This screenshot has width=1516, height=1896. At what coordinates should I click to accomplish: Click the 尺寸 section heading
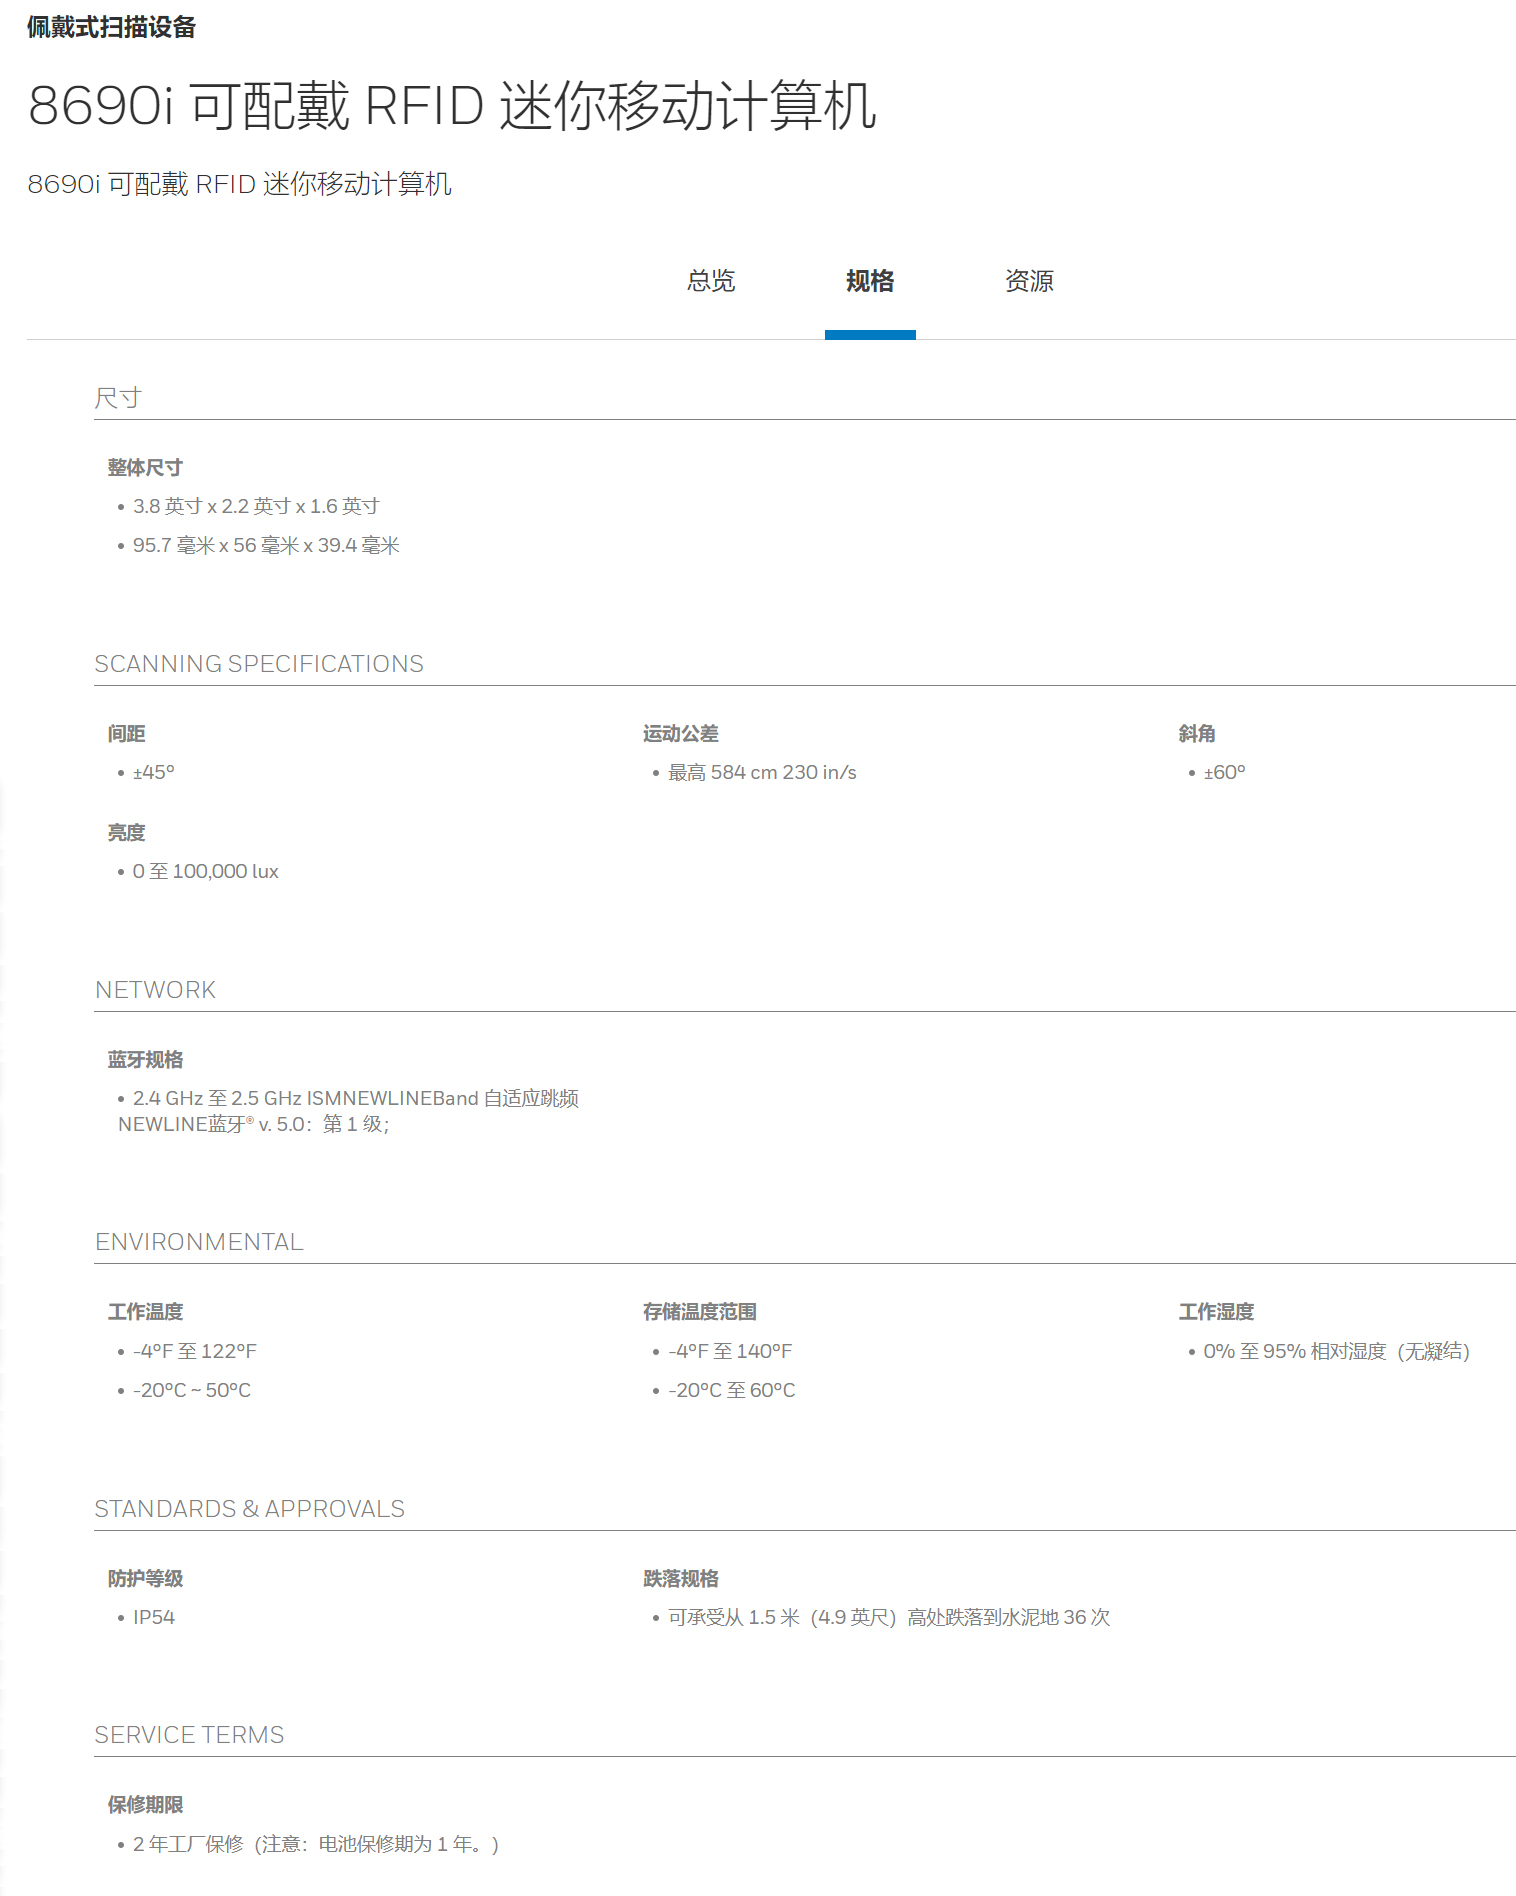tap(118, 398)
